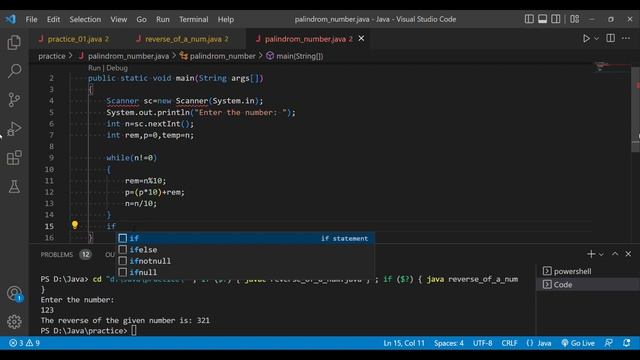640x360 pixels.
Task: Open the Run menu
Action: pos(162,19)
